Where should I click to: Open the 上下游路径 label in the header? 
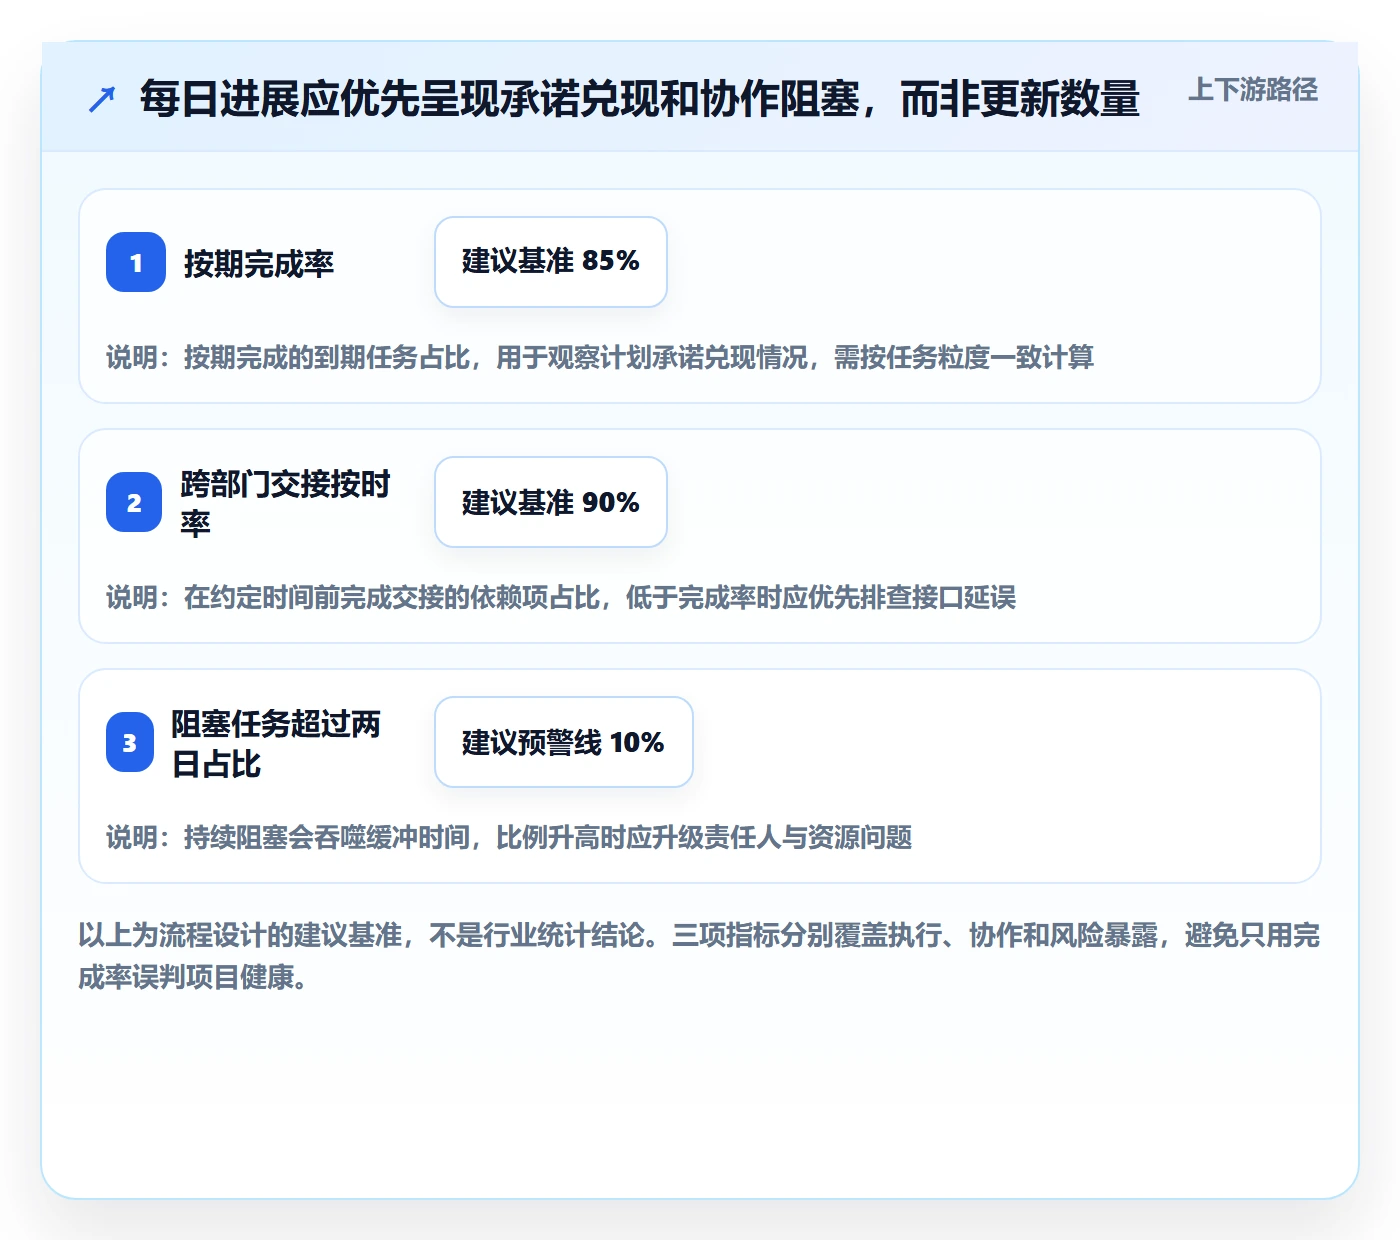1253,90
